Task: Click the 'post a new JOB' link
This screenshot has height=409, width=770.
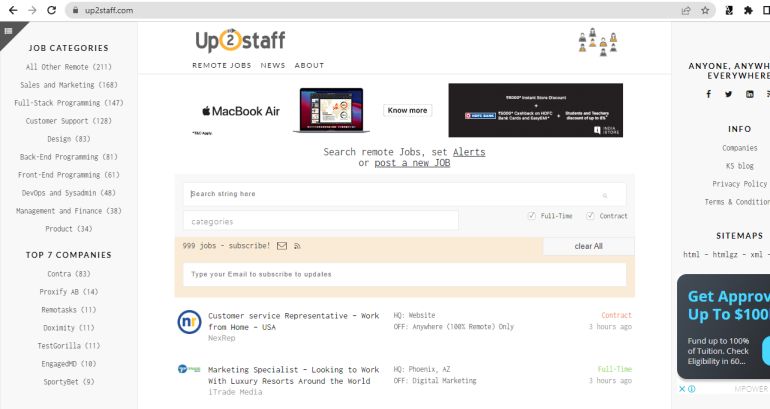Action: click(x=412, y=163)
